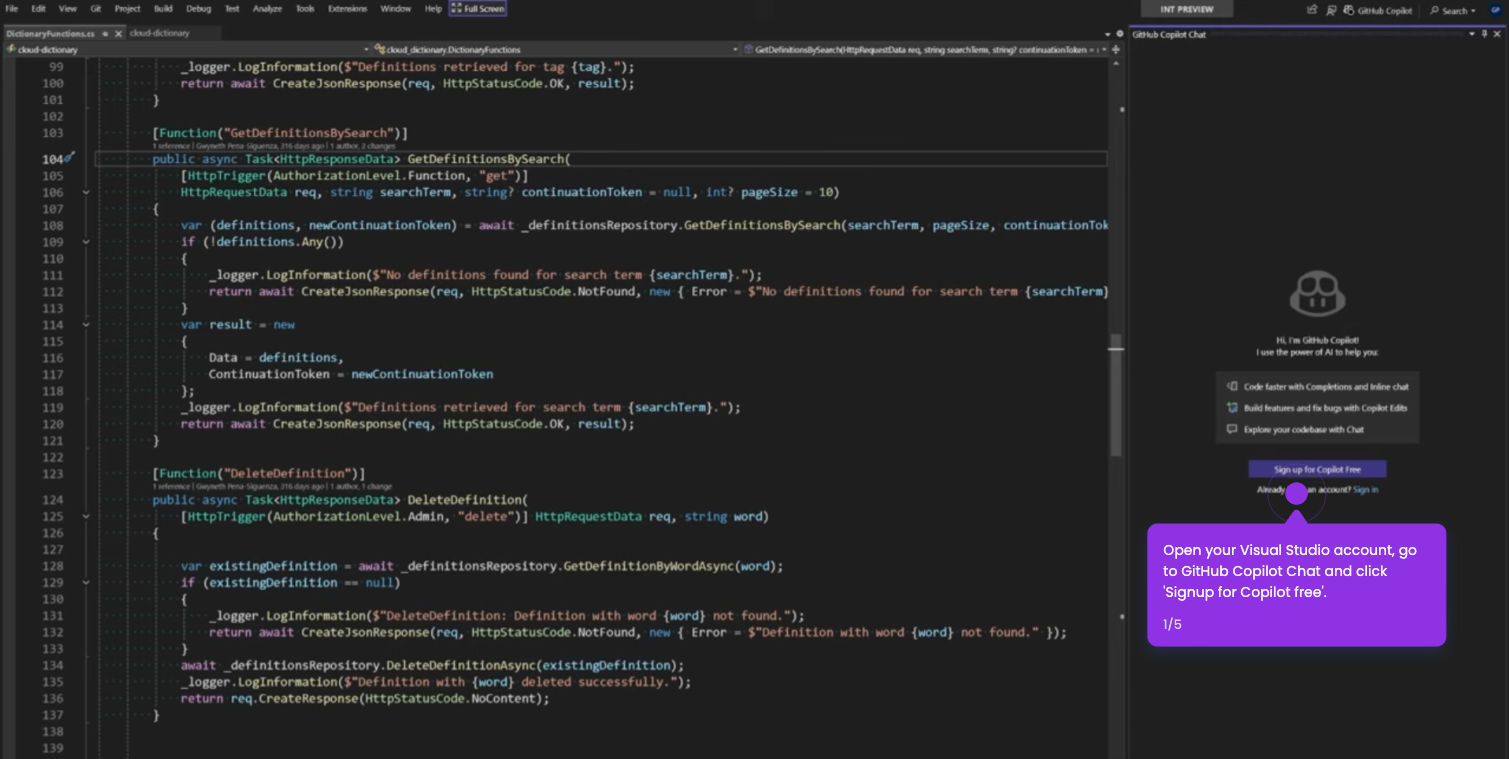The image size is (1509, 759).
Task: Click the CodeLens reference info above GetDefinitionsBySearch
Action: 274,146
